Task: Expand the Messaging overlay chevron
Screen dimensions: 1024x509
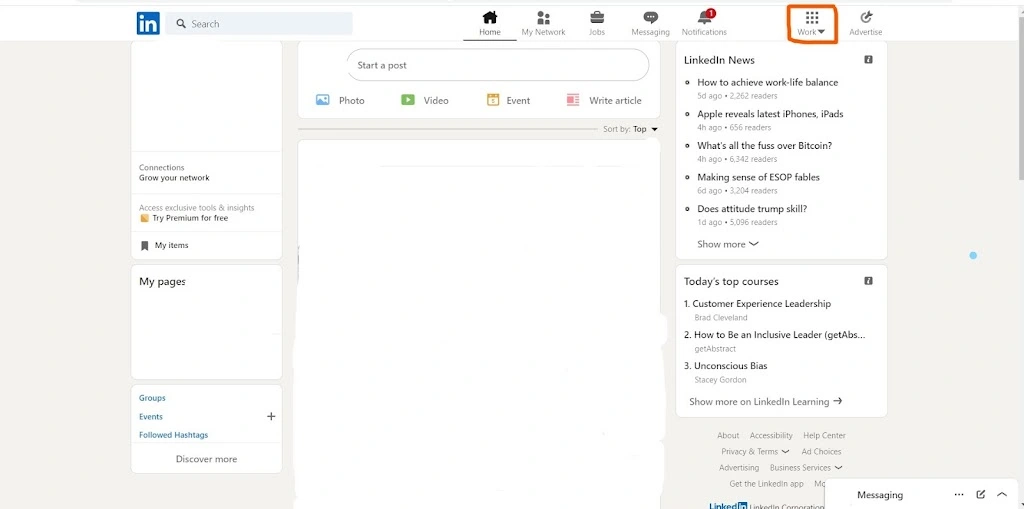Action: (x=1002, y=495)
